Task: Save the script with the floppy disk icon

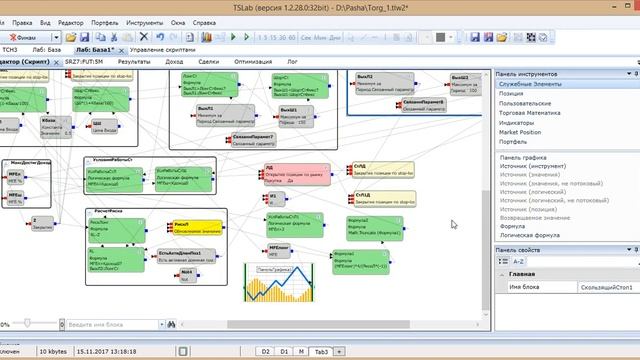Action: click(x=84, y=38)
